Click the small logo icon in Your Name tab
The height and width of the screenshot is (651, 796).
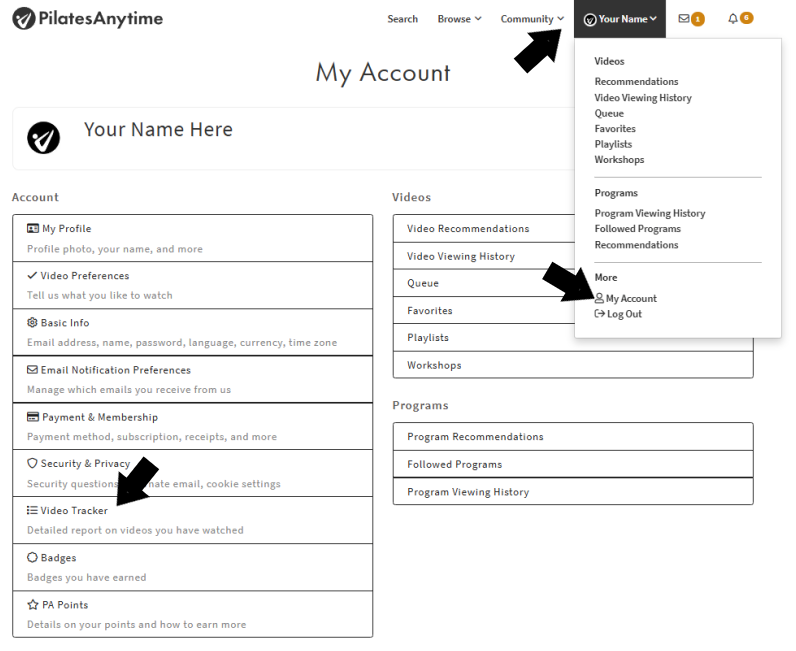[590, 20]
